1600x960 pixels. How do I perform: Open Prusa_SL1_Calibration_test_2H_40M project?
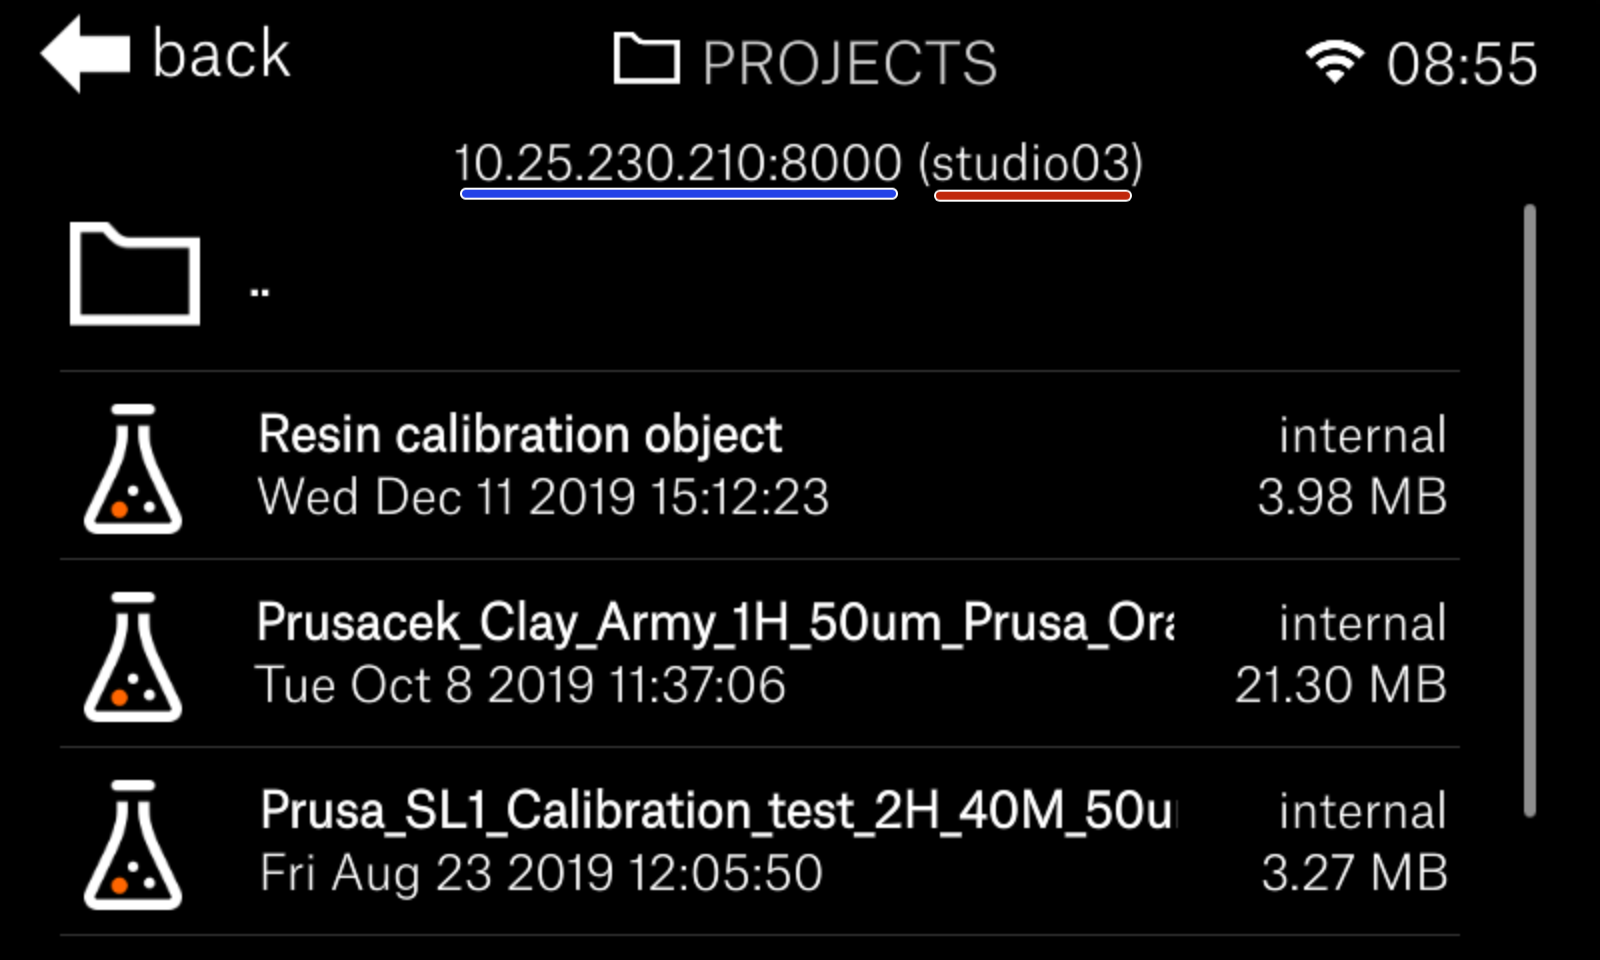tap(718, 811)
